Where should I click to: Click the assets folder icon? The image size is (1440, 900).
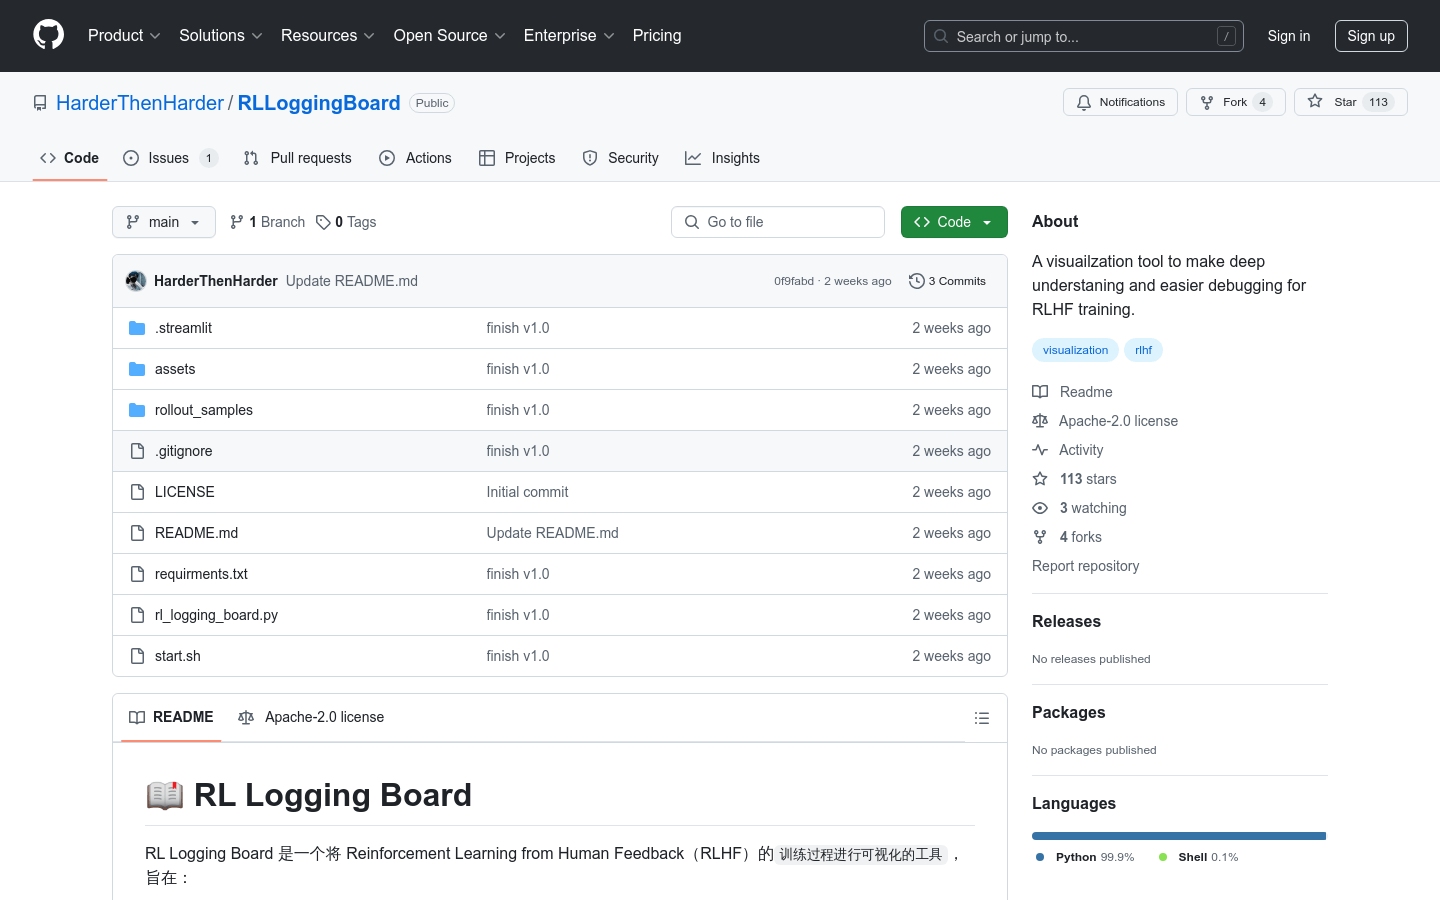coord(137,368)
